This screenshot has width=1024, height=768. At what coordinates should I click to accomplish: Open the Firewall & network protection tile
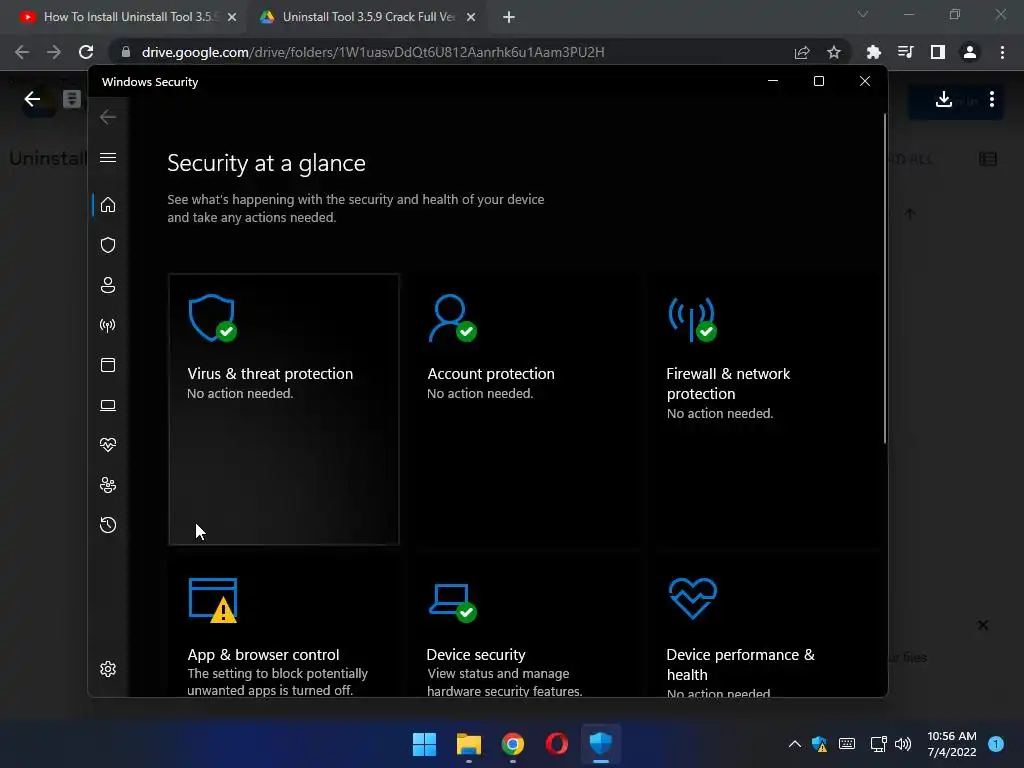point(763,409)
